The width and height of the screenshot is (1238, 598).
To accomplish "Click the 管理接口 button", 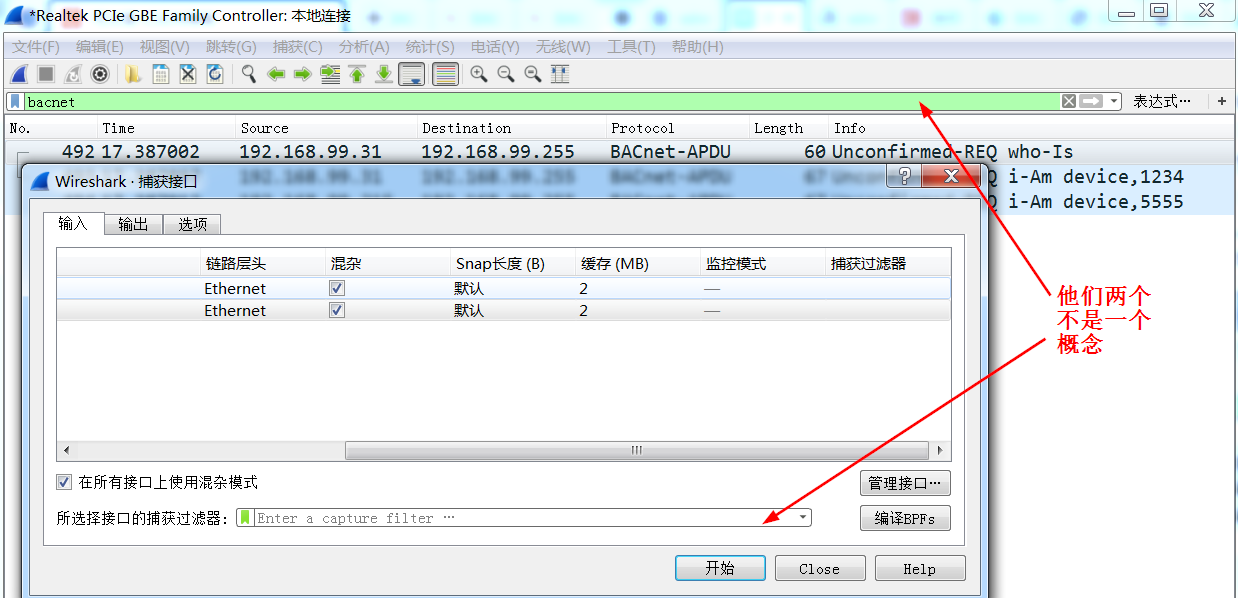I will pyautogui.click(x=905, y=483).
